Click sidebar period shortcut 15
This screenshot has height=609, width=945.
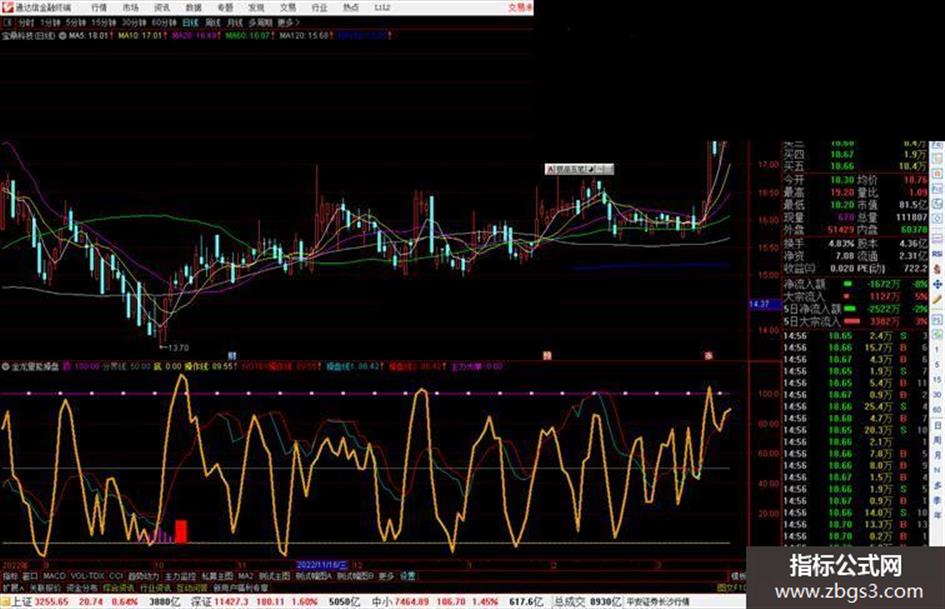pos(937,380)
